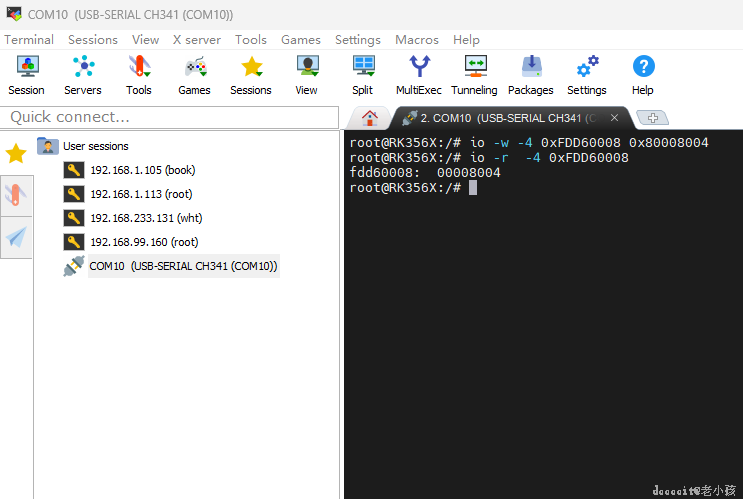This screenshot has width=743, height=499.
Task: Open a new tab with plus button
Action: coord(652,118)
